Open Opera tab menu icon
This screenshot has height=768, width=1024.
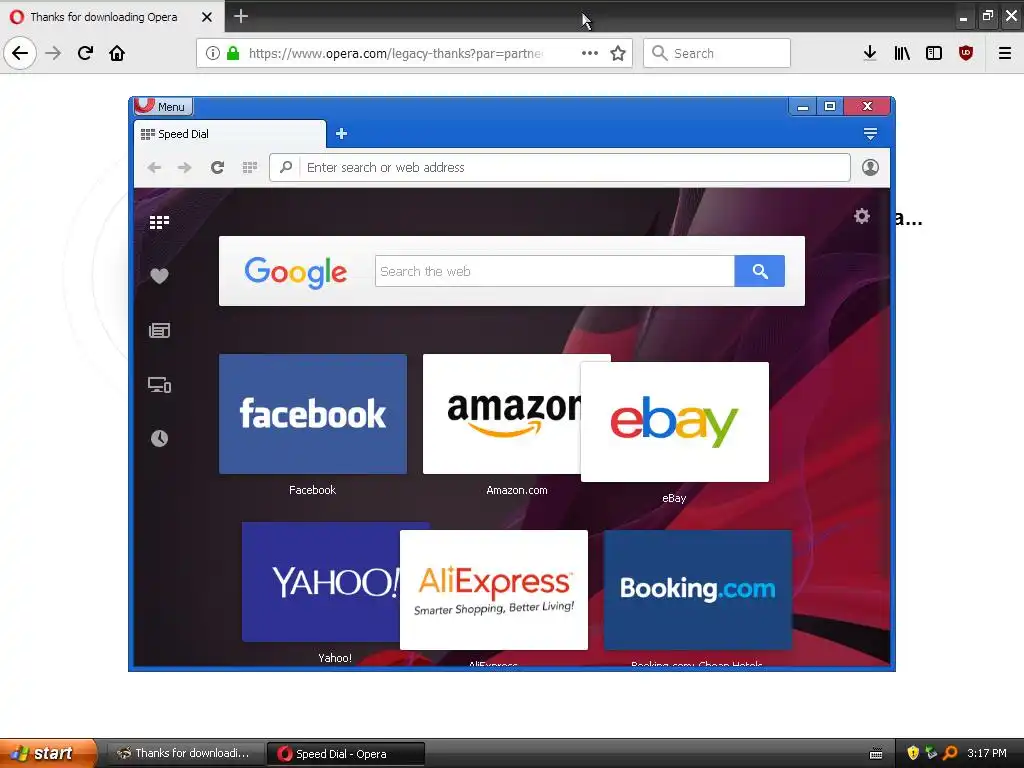(870, 134)
